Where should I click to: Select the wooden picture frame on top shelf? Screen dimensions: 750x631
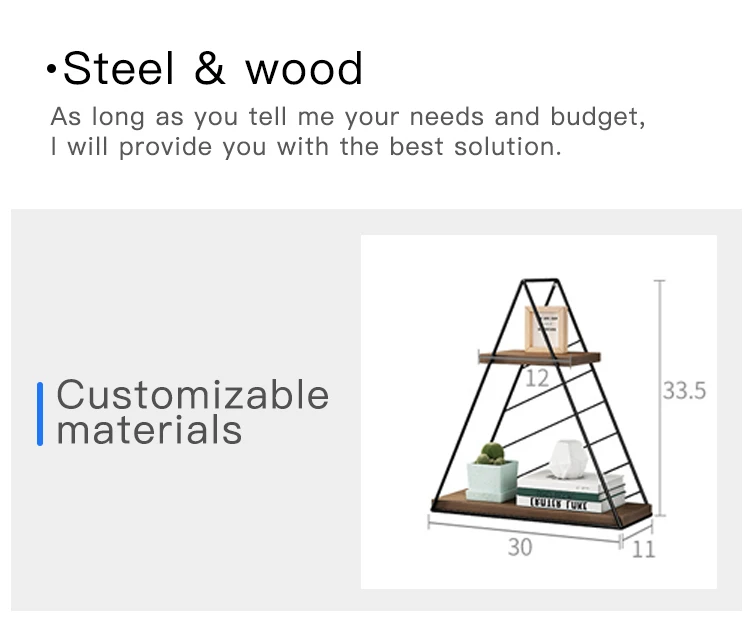click(x=546, y=329)
